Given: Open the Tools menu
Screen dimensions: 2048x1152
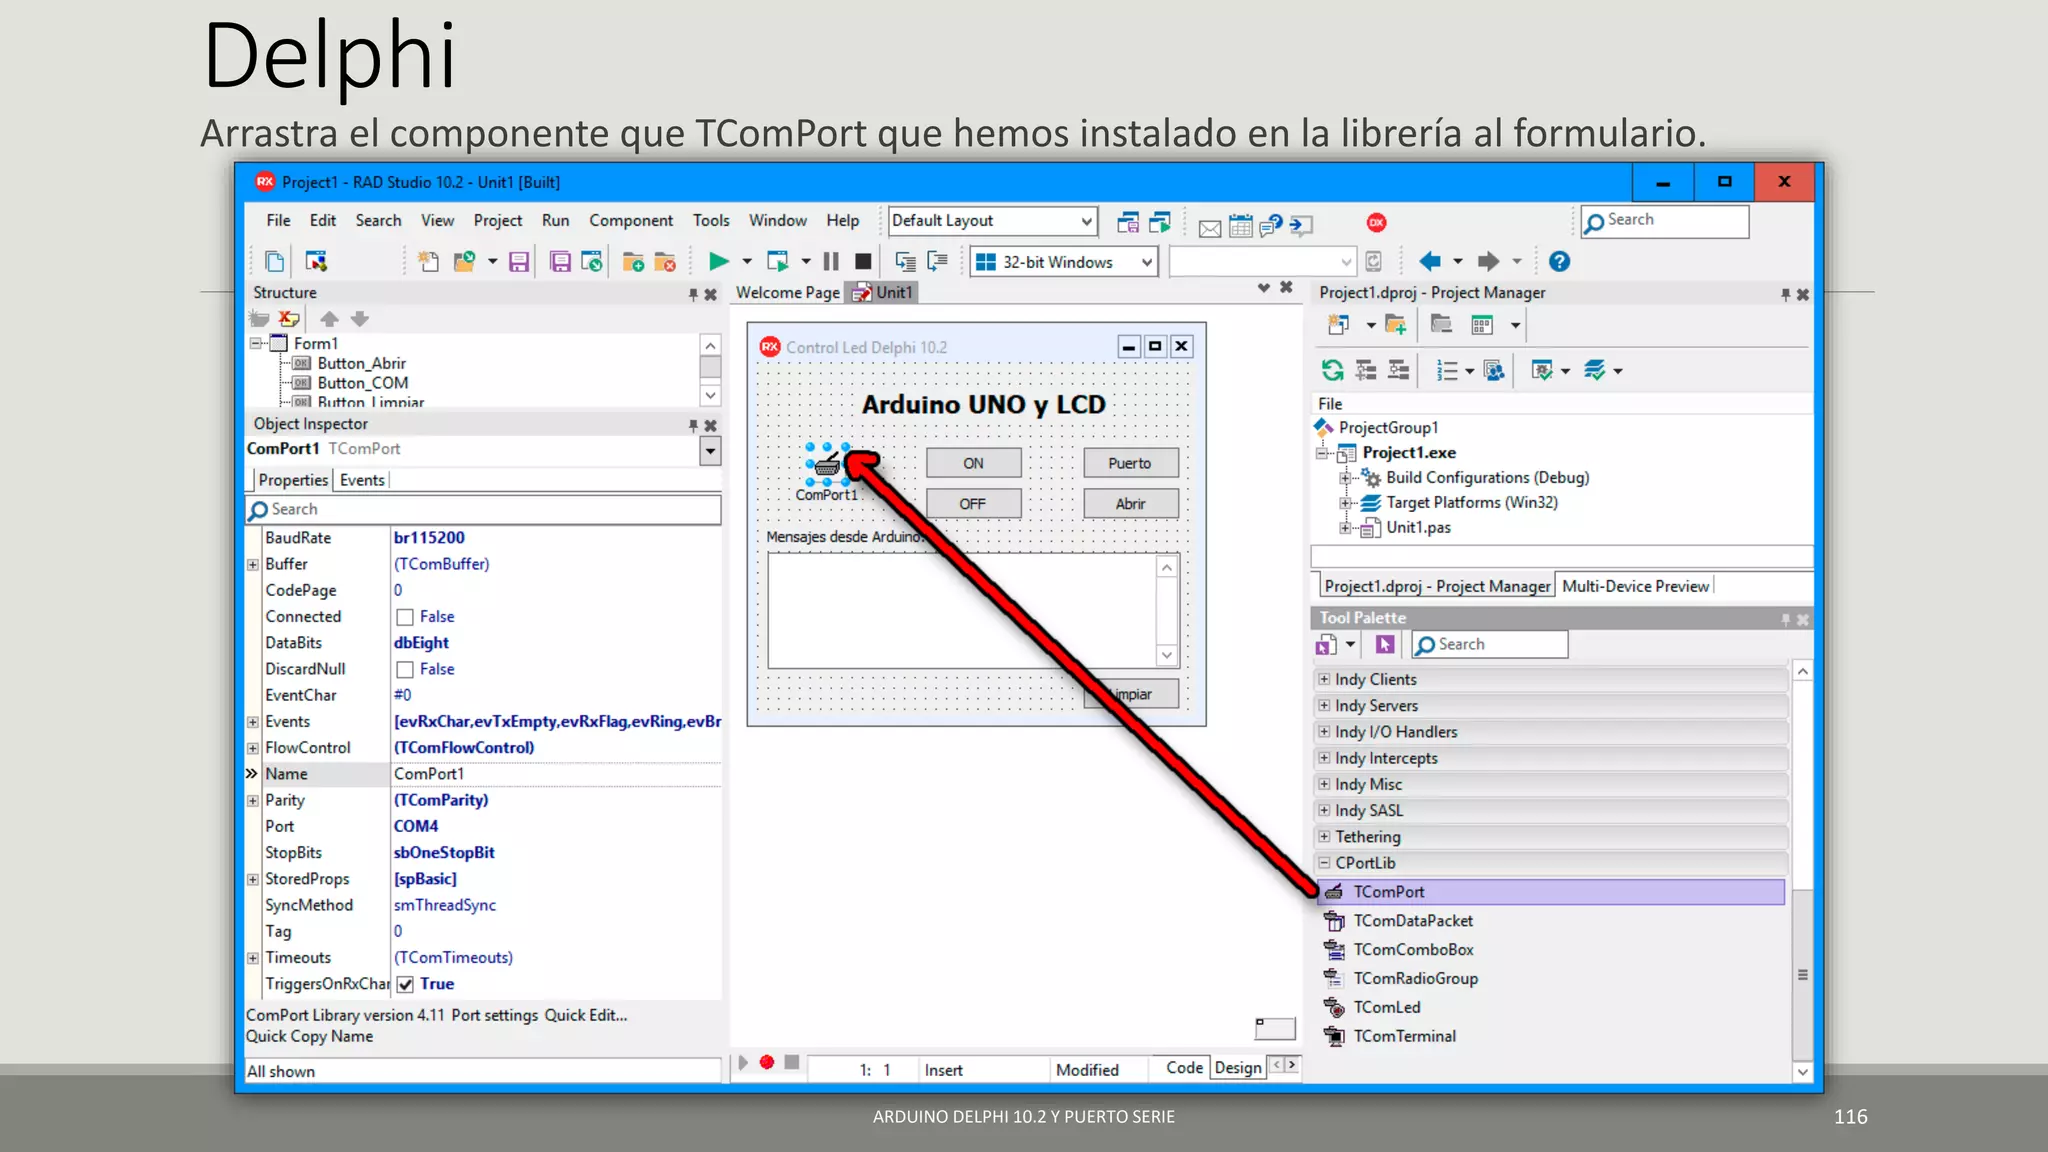Looking at the screenshot, I should click(711, 220).
